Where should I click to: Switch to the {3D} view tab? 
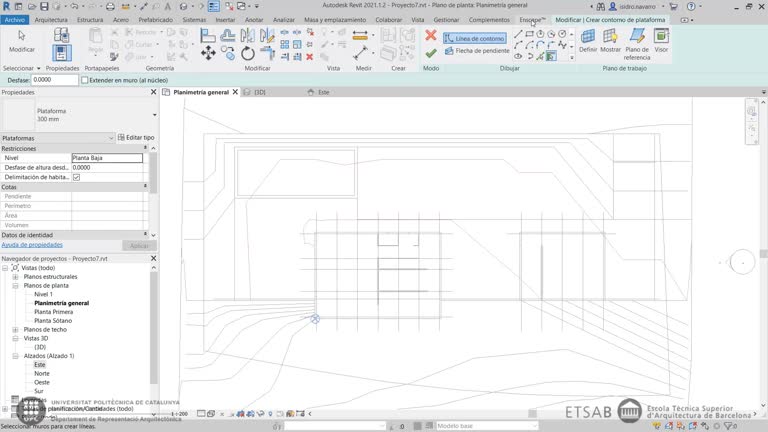tap(258, 92)
